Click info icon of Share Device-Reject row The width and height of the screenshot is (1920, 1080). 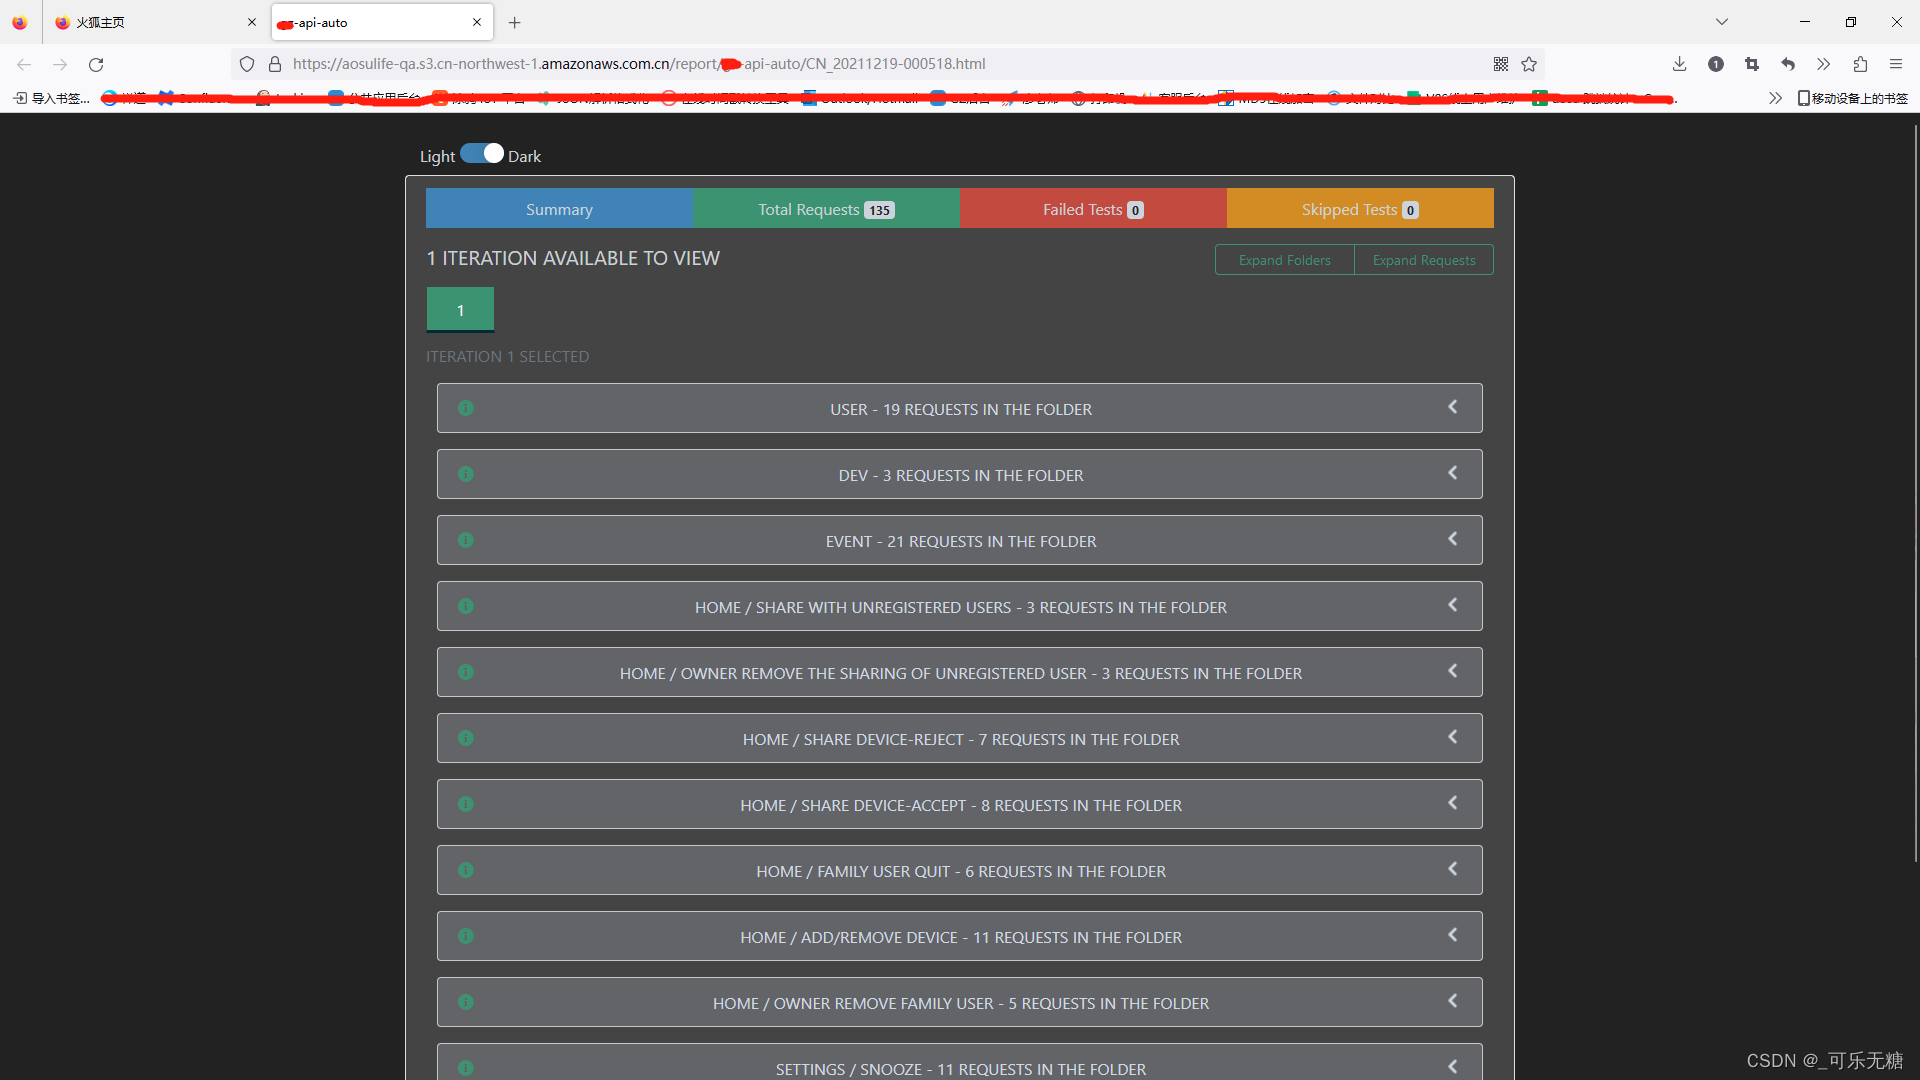click(x=466, y=738)
